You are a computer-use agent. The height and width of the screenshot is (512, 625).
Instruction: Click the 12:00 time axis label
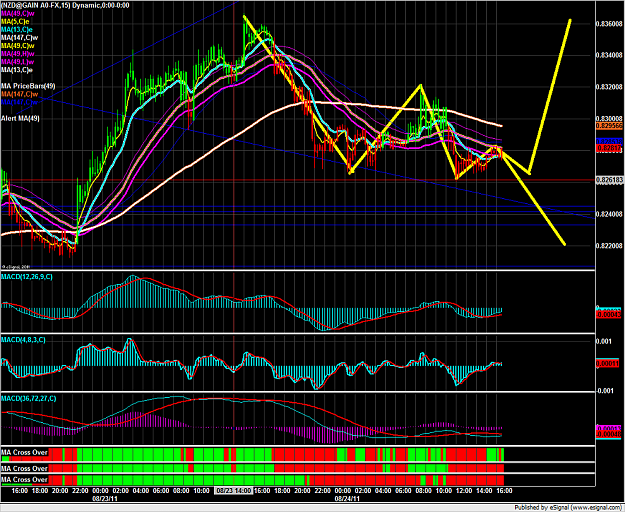[464, 490]
